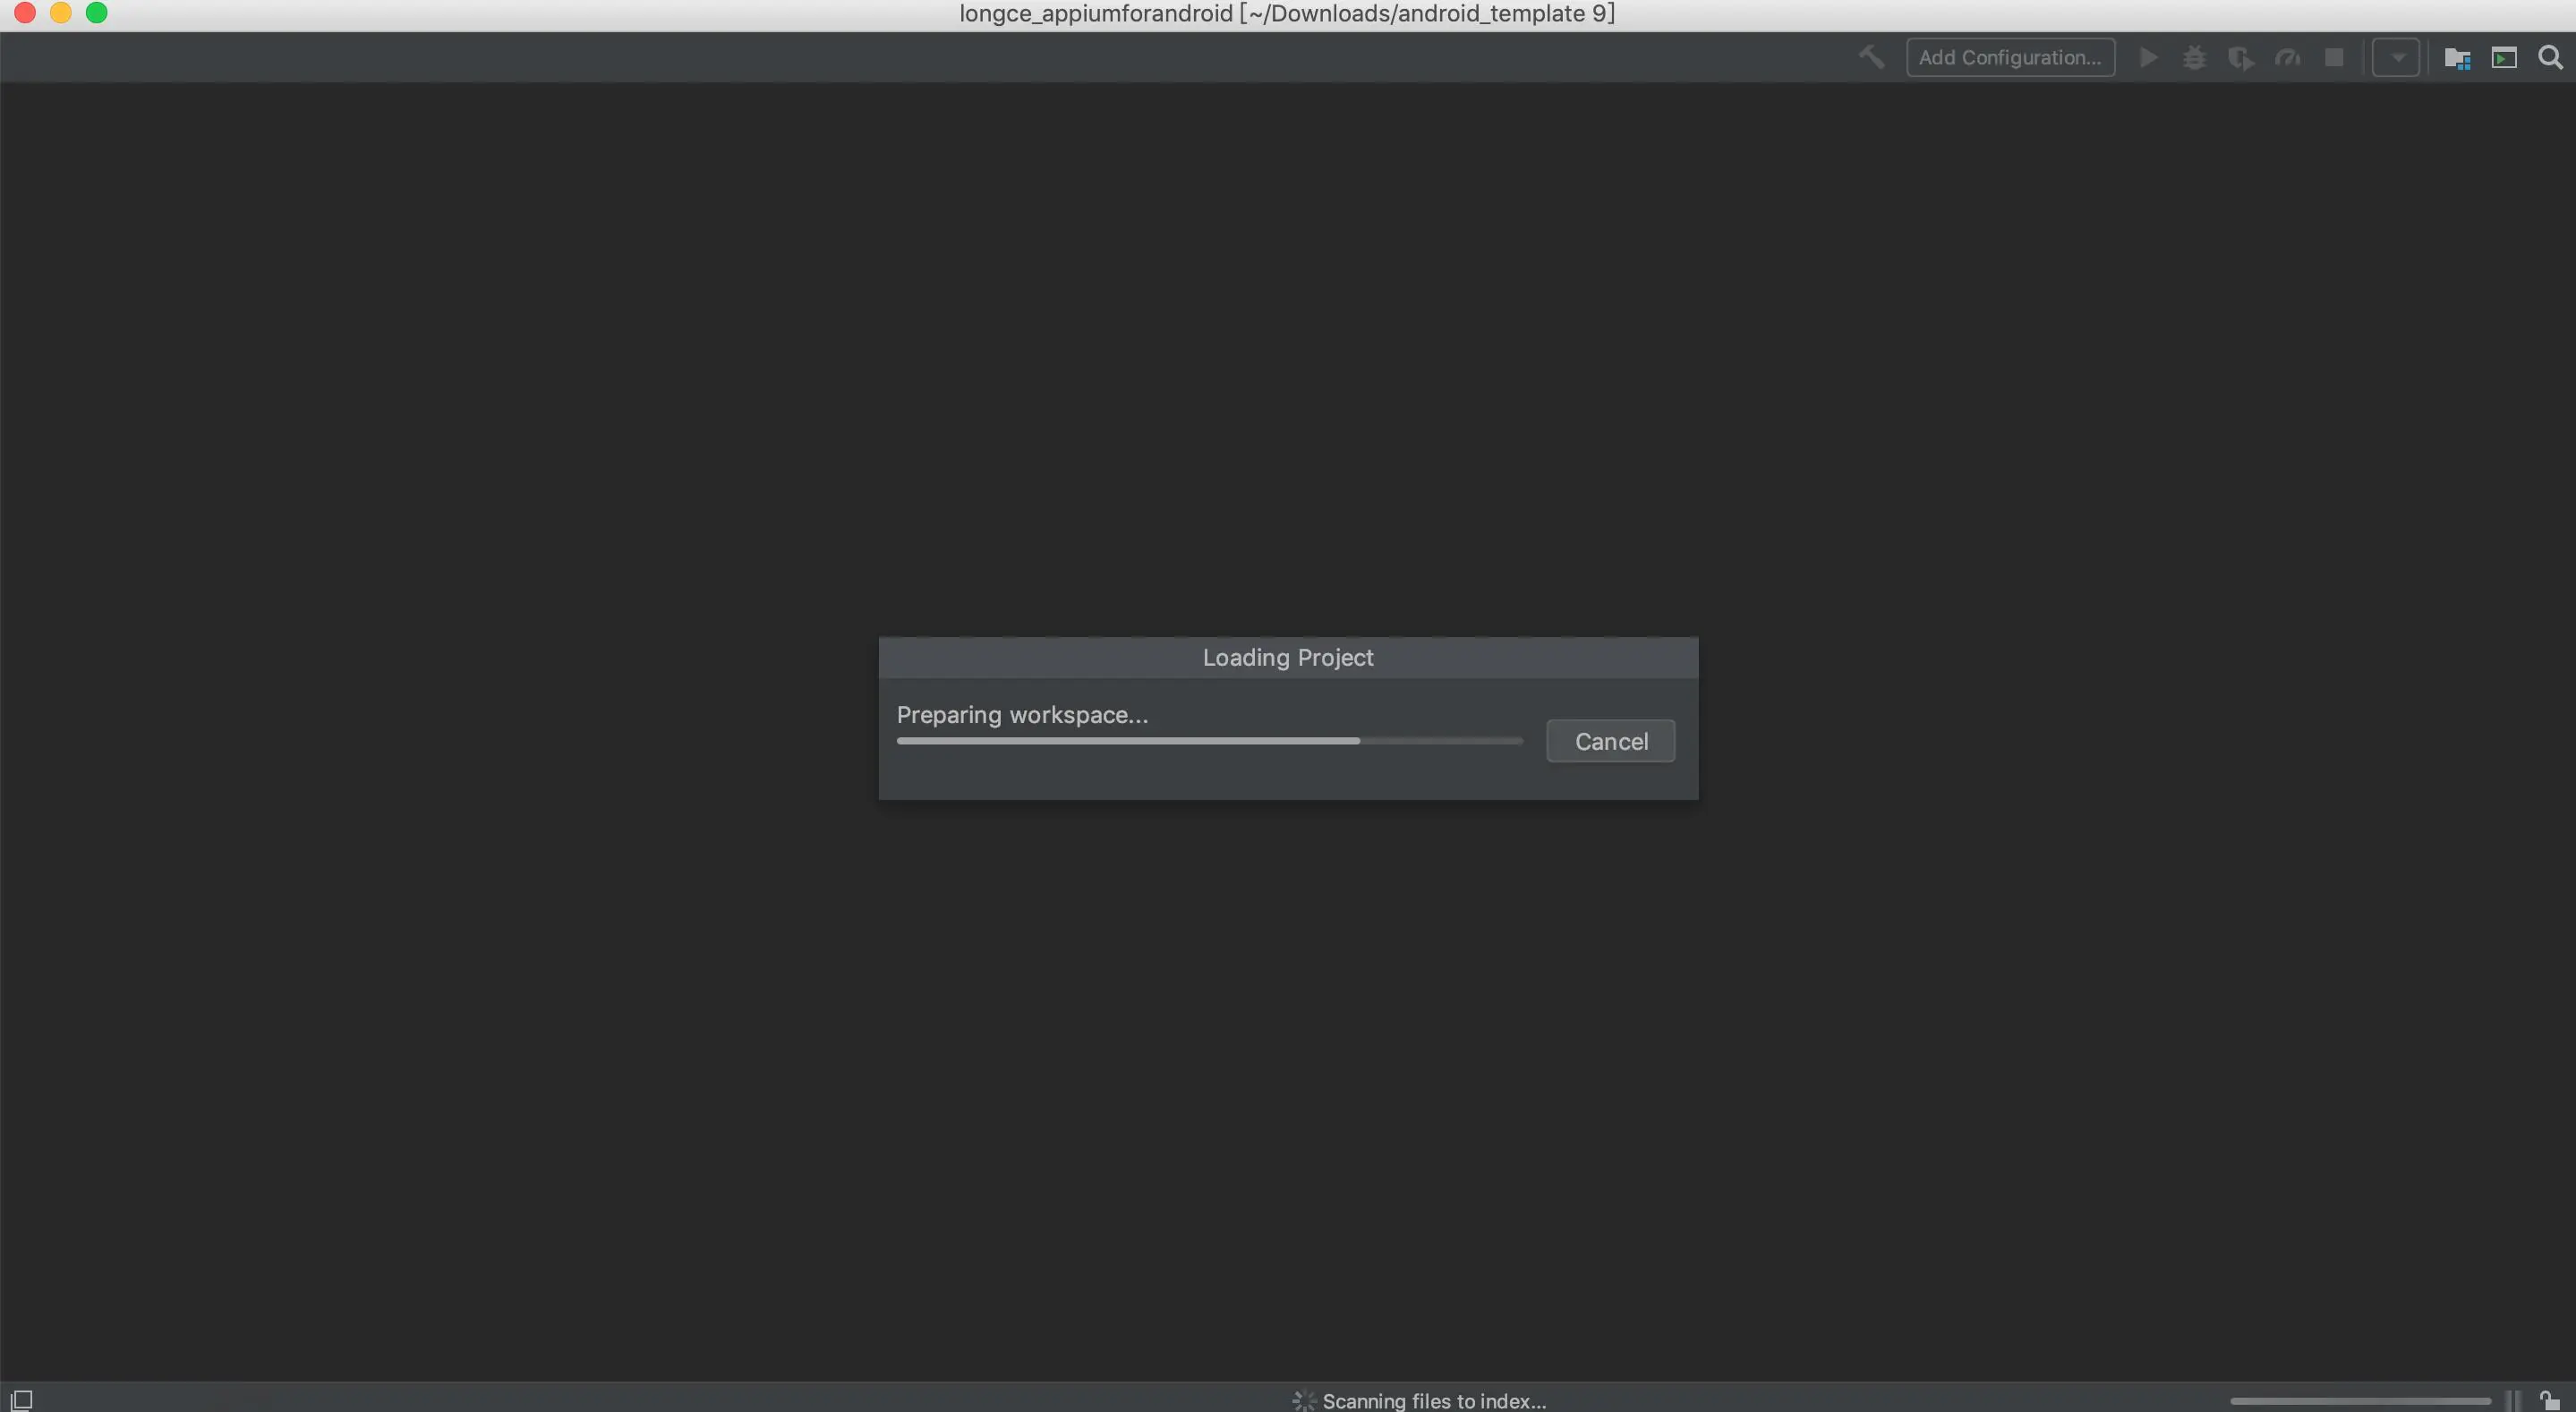Click the status bar indexing progress bar
This screenshot has width=2576, height=1412.
(x=2360, y=1400)
